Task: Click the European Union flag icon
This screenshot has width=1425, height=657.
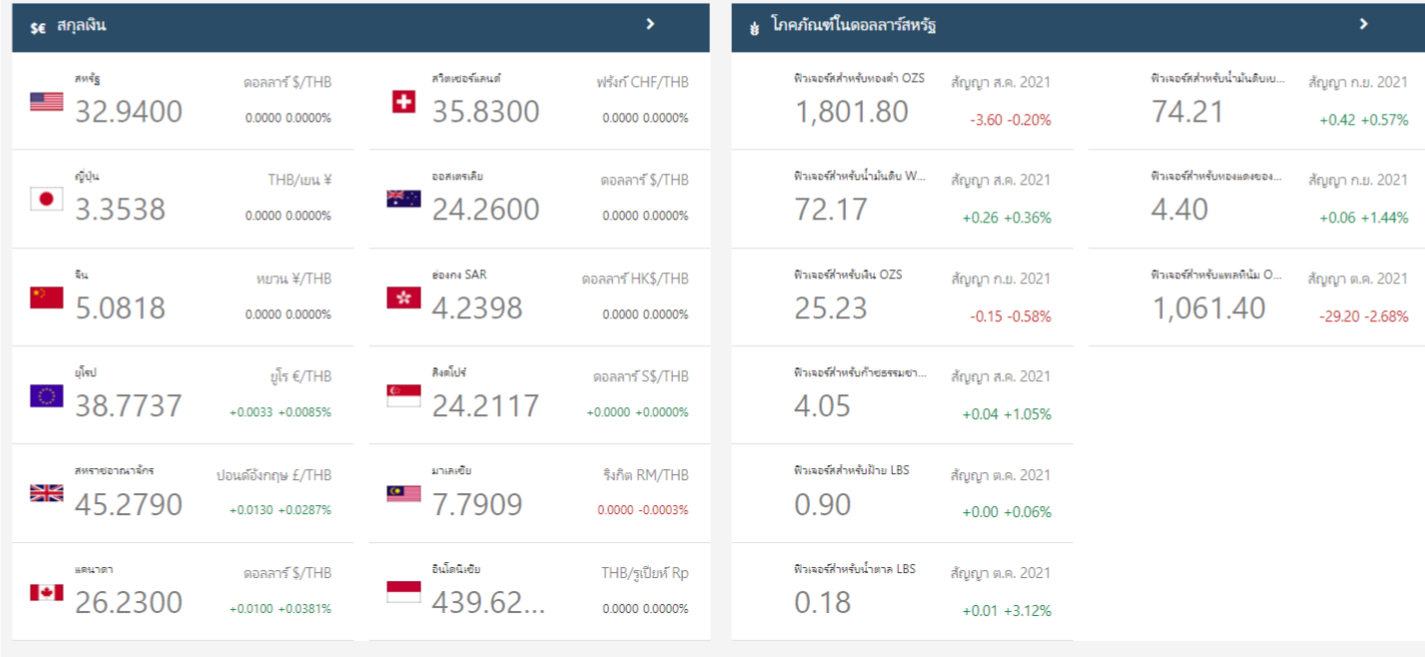Action: tap(47, 395)
